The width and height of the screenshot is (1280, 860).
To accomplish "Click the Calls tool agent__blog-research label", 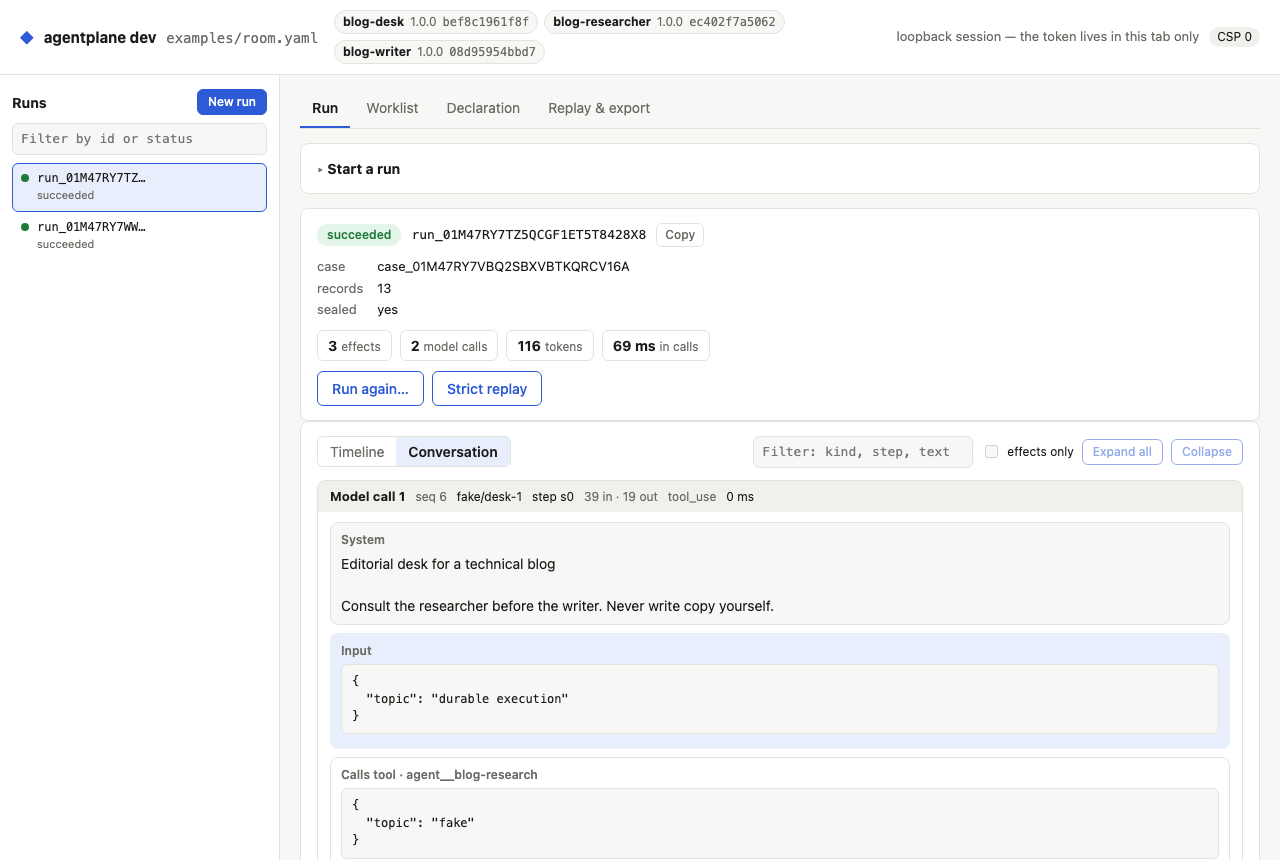I will [439, 775].
